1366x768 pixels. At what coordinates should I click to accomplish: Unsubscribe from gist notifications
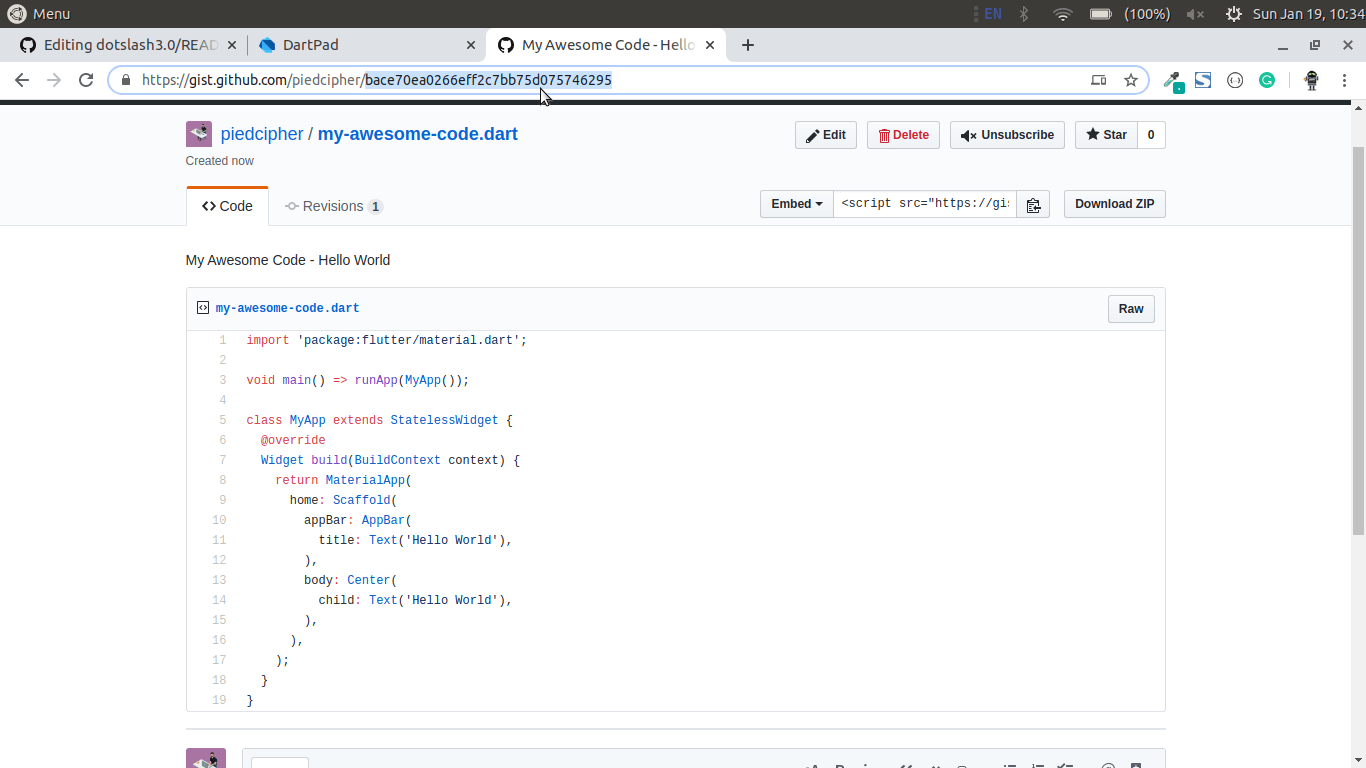pos(1007,135)
